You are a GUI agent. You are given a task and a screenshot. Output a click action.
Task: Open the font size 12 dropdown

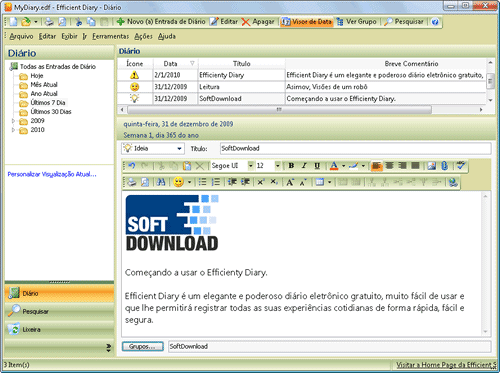coord(277,166)
